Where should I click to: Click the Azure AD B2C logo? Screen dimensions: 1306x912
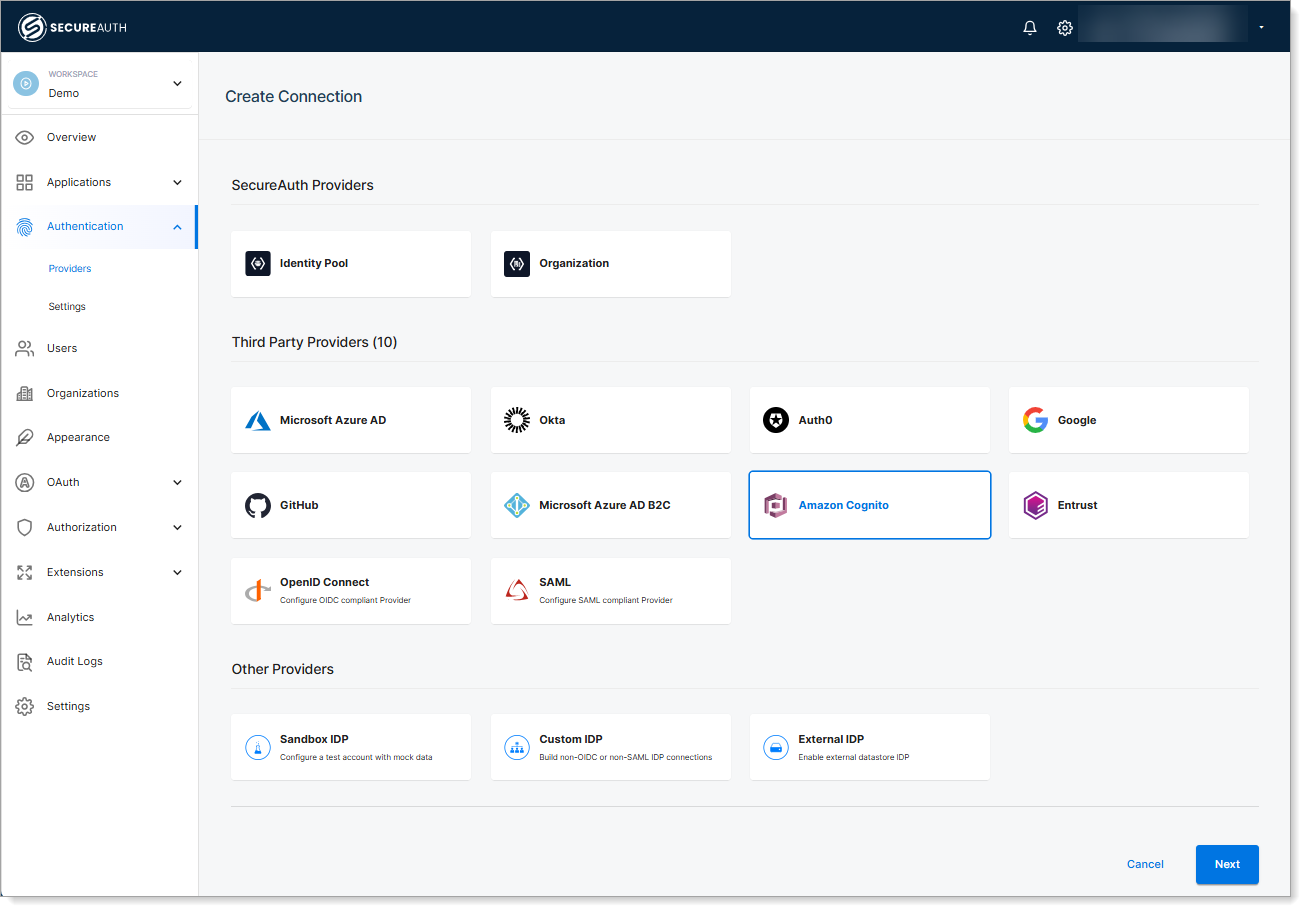pyautogui.click(x=517, y=505)
